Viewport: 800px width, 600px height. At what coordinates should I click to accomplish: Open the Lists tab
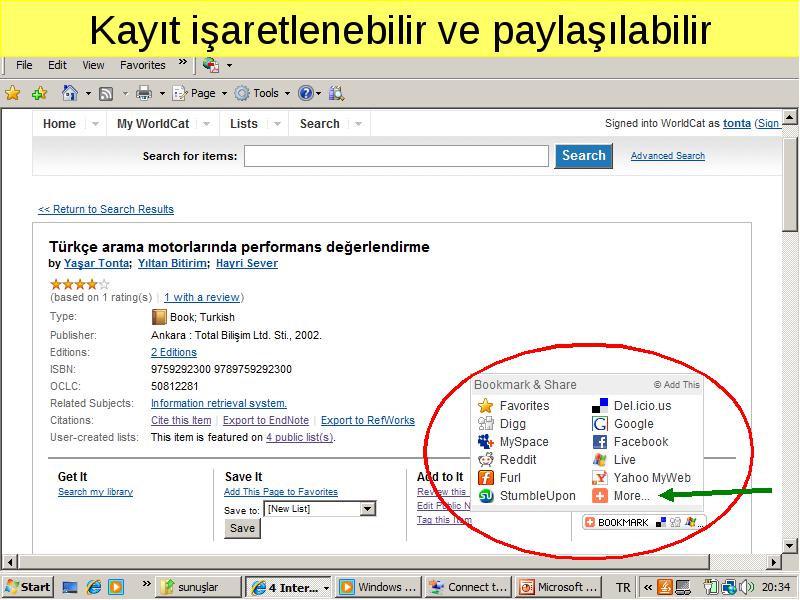click(x=243, y=124)
